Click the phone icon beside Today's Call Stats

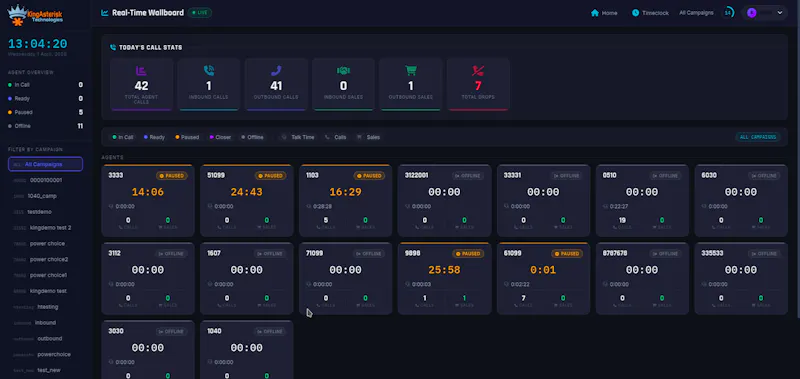click(113, 47)
